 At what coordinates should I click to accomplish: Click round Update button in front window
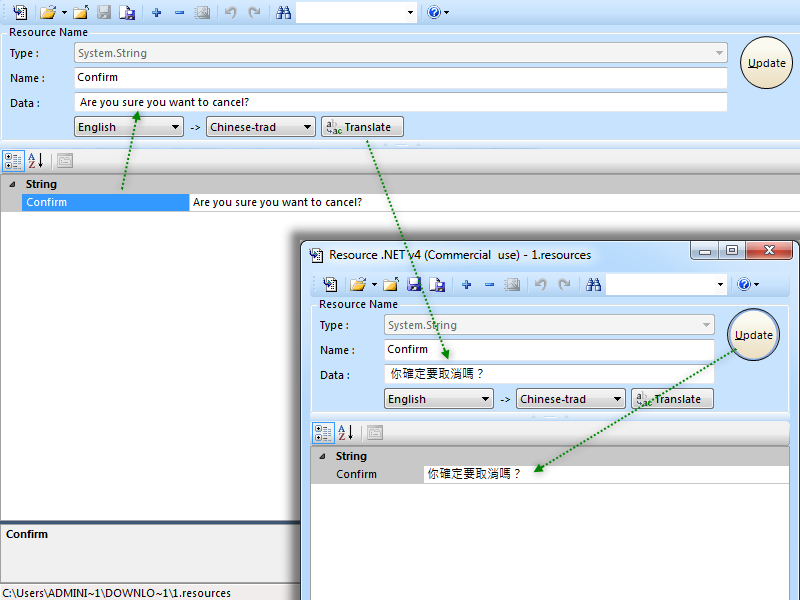coord(754,335)
